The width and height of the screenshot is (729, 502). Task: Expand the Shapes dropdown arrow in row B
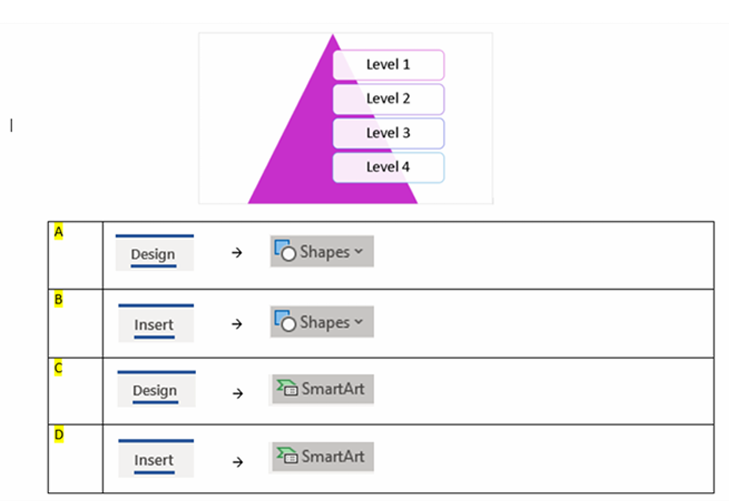(x=358, y=322)
